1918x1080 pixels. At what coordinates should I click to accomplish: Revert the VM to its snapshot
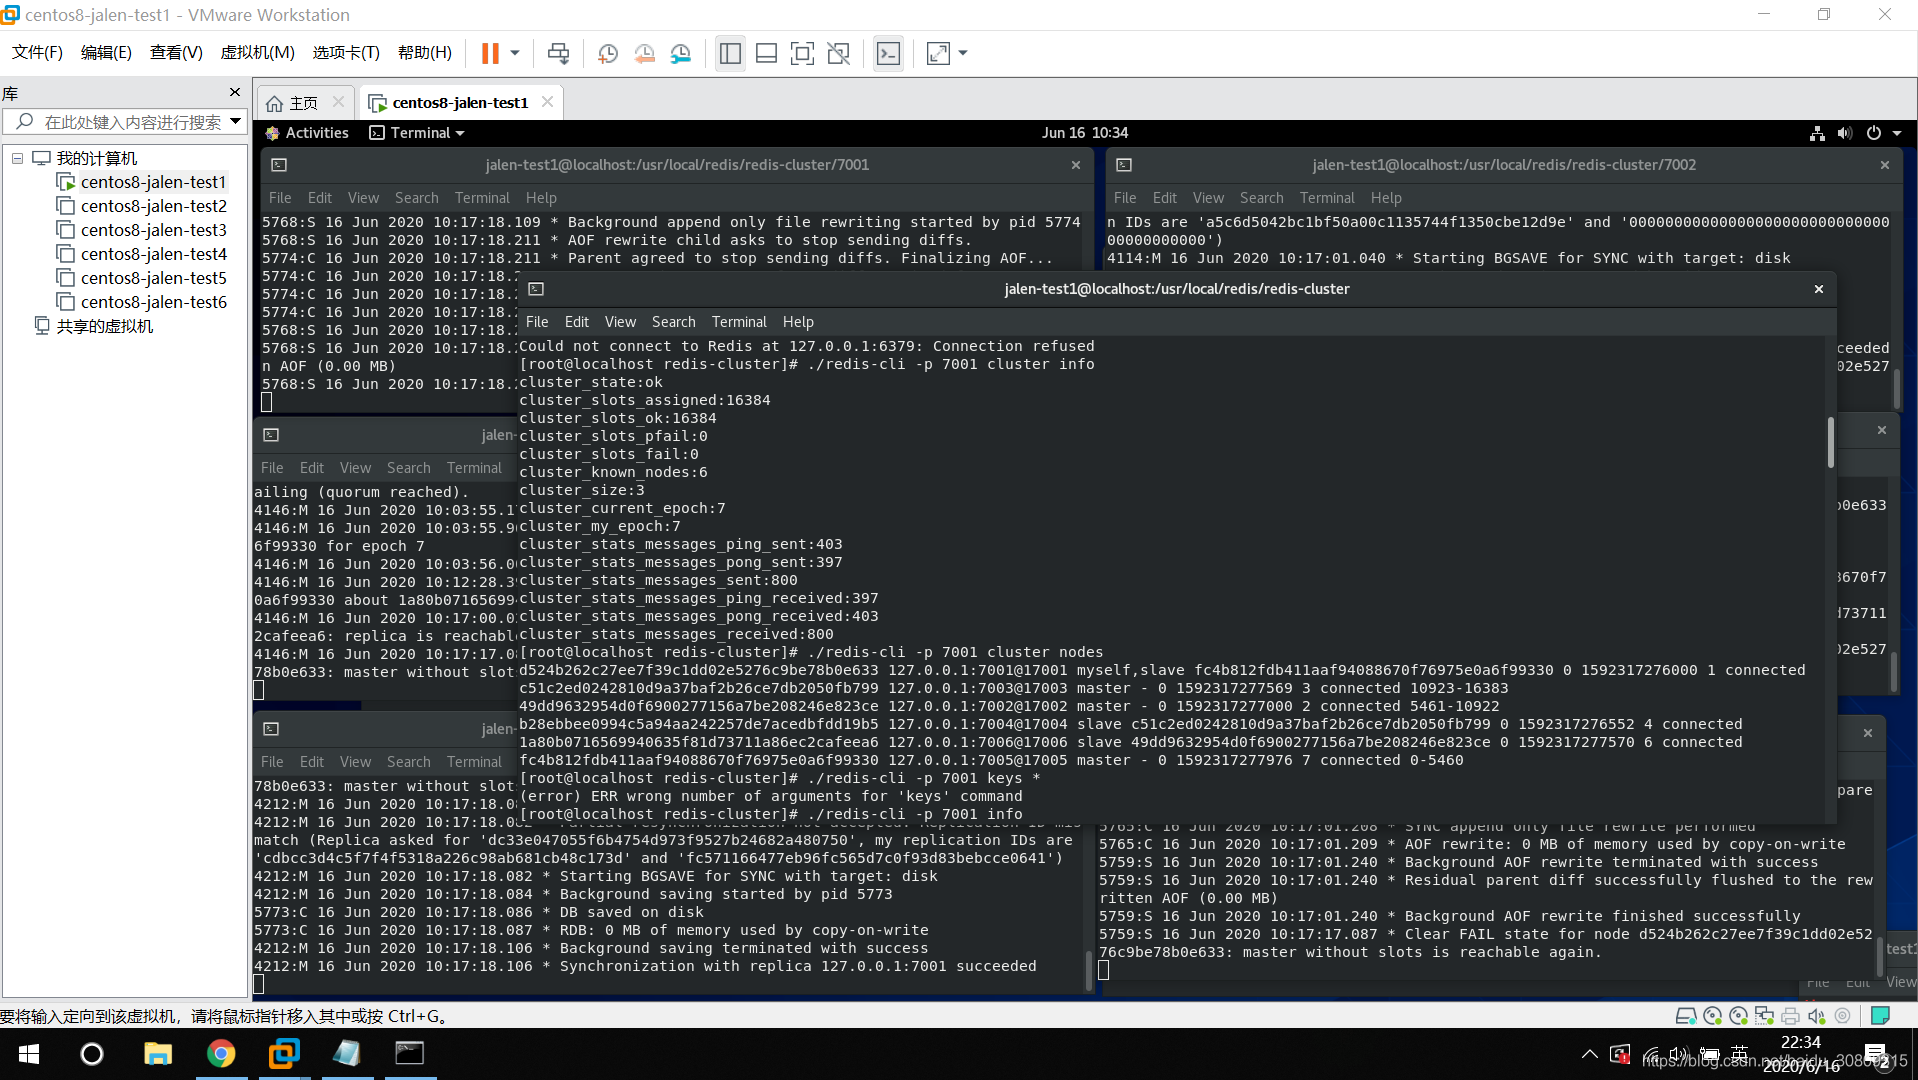click(644, 53)
